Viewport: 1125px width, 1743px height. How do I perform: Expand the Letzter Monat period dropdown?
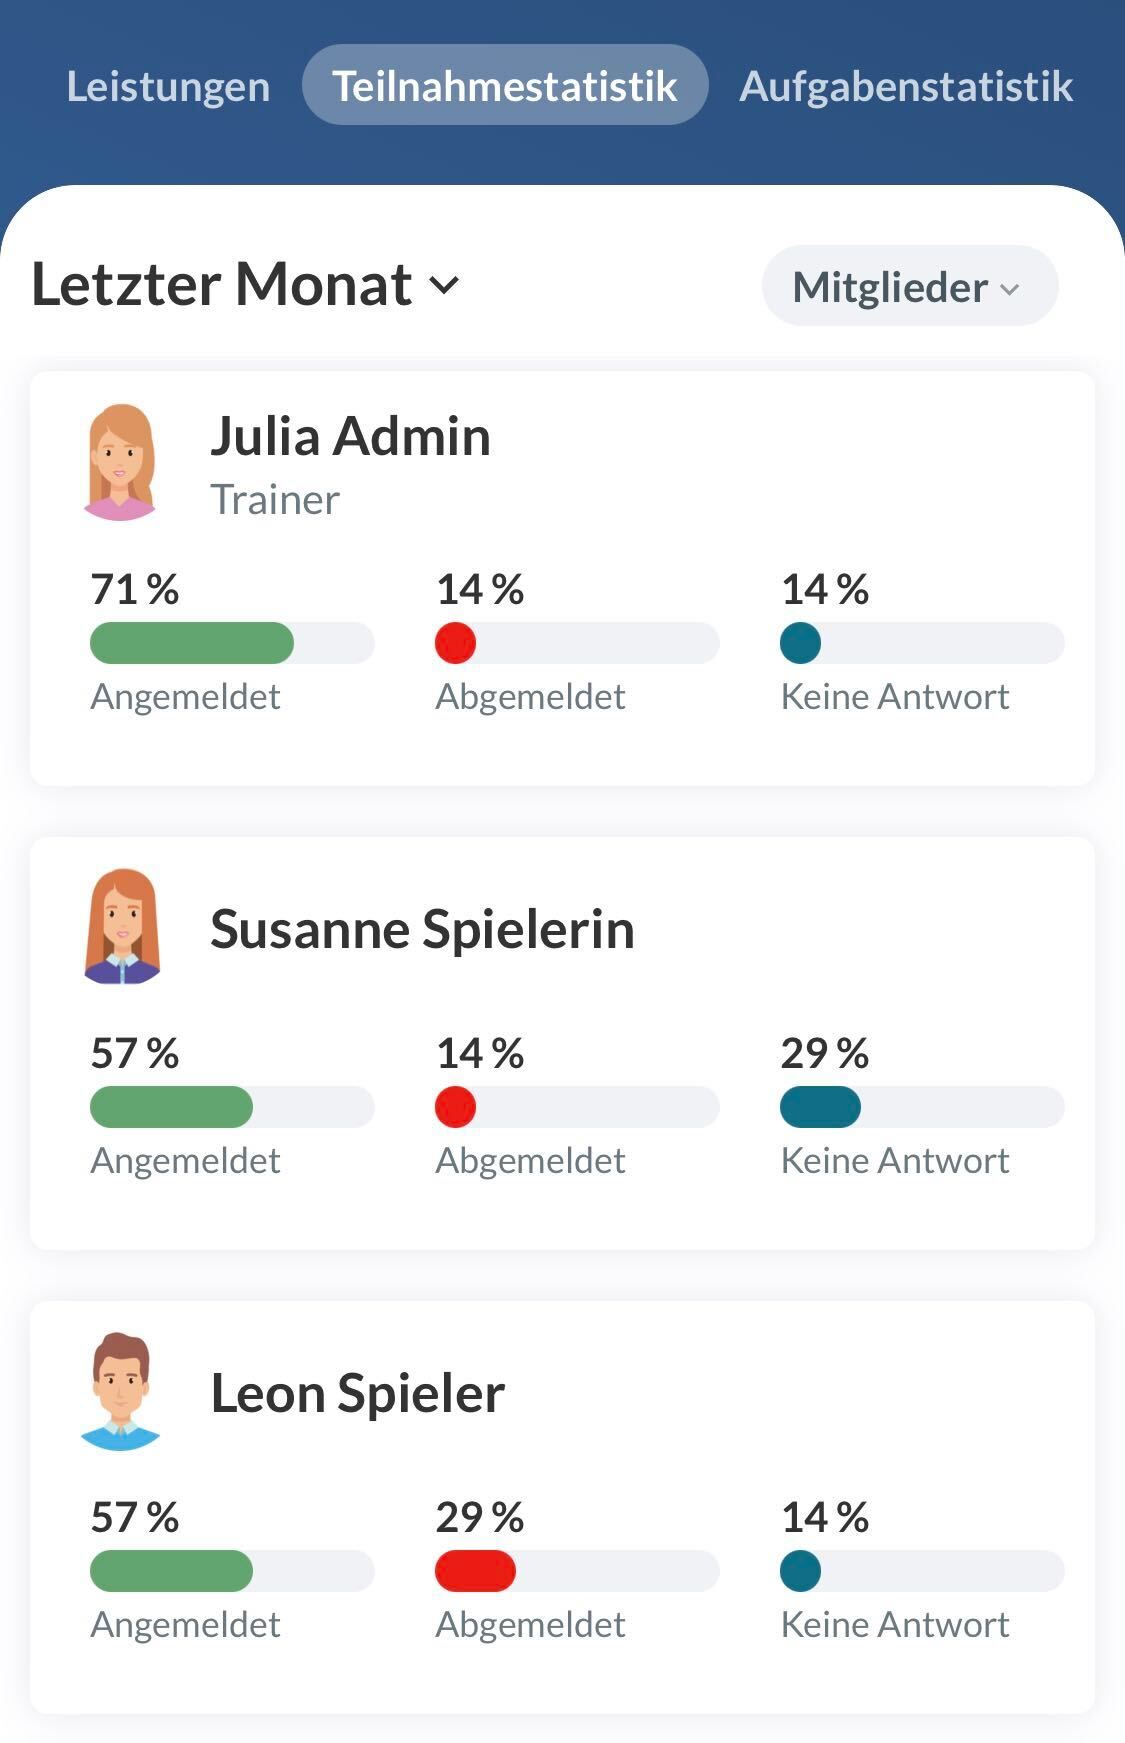click(245, 285)
